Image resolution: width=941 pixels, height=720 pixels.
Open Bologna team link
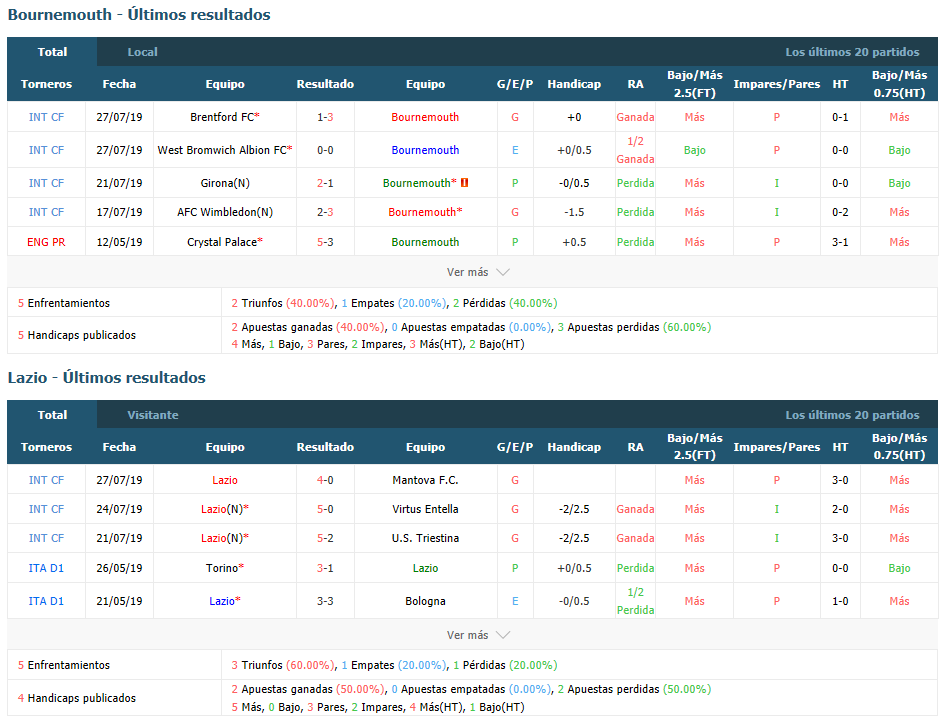[x=425, y=601]
